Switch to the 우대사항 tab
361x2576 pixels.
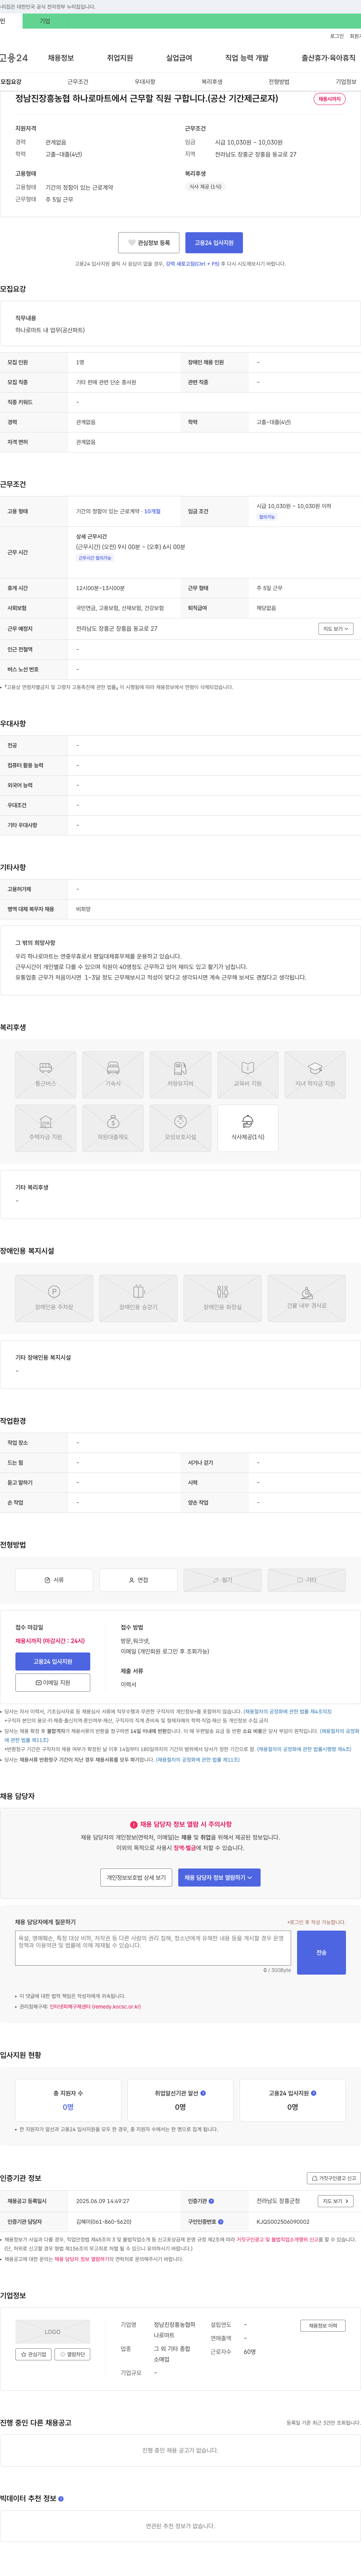(x=145, y=82)
